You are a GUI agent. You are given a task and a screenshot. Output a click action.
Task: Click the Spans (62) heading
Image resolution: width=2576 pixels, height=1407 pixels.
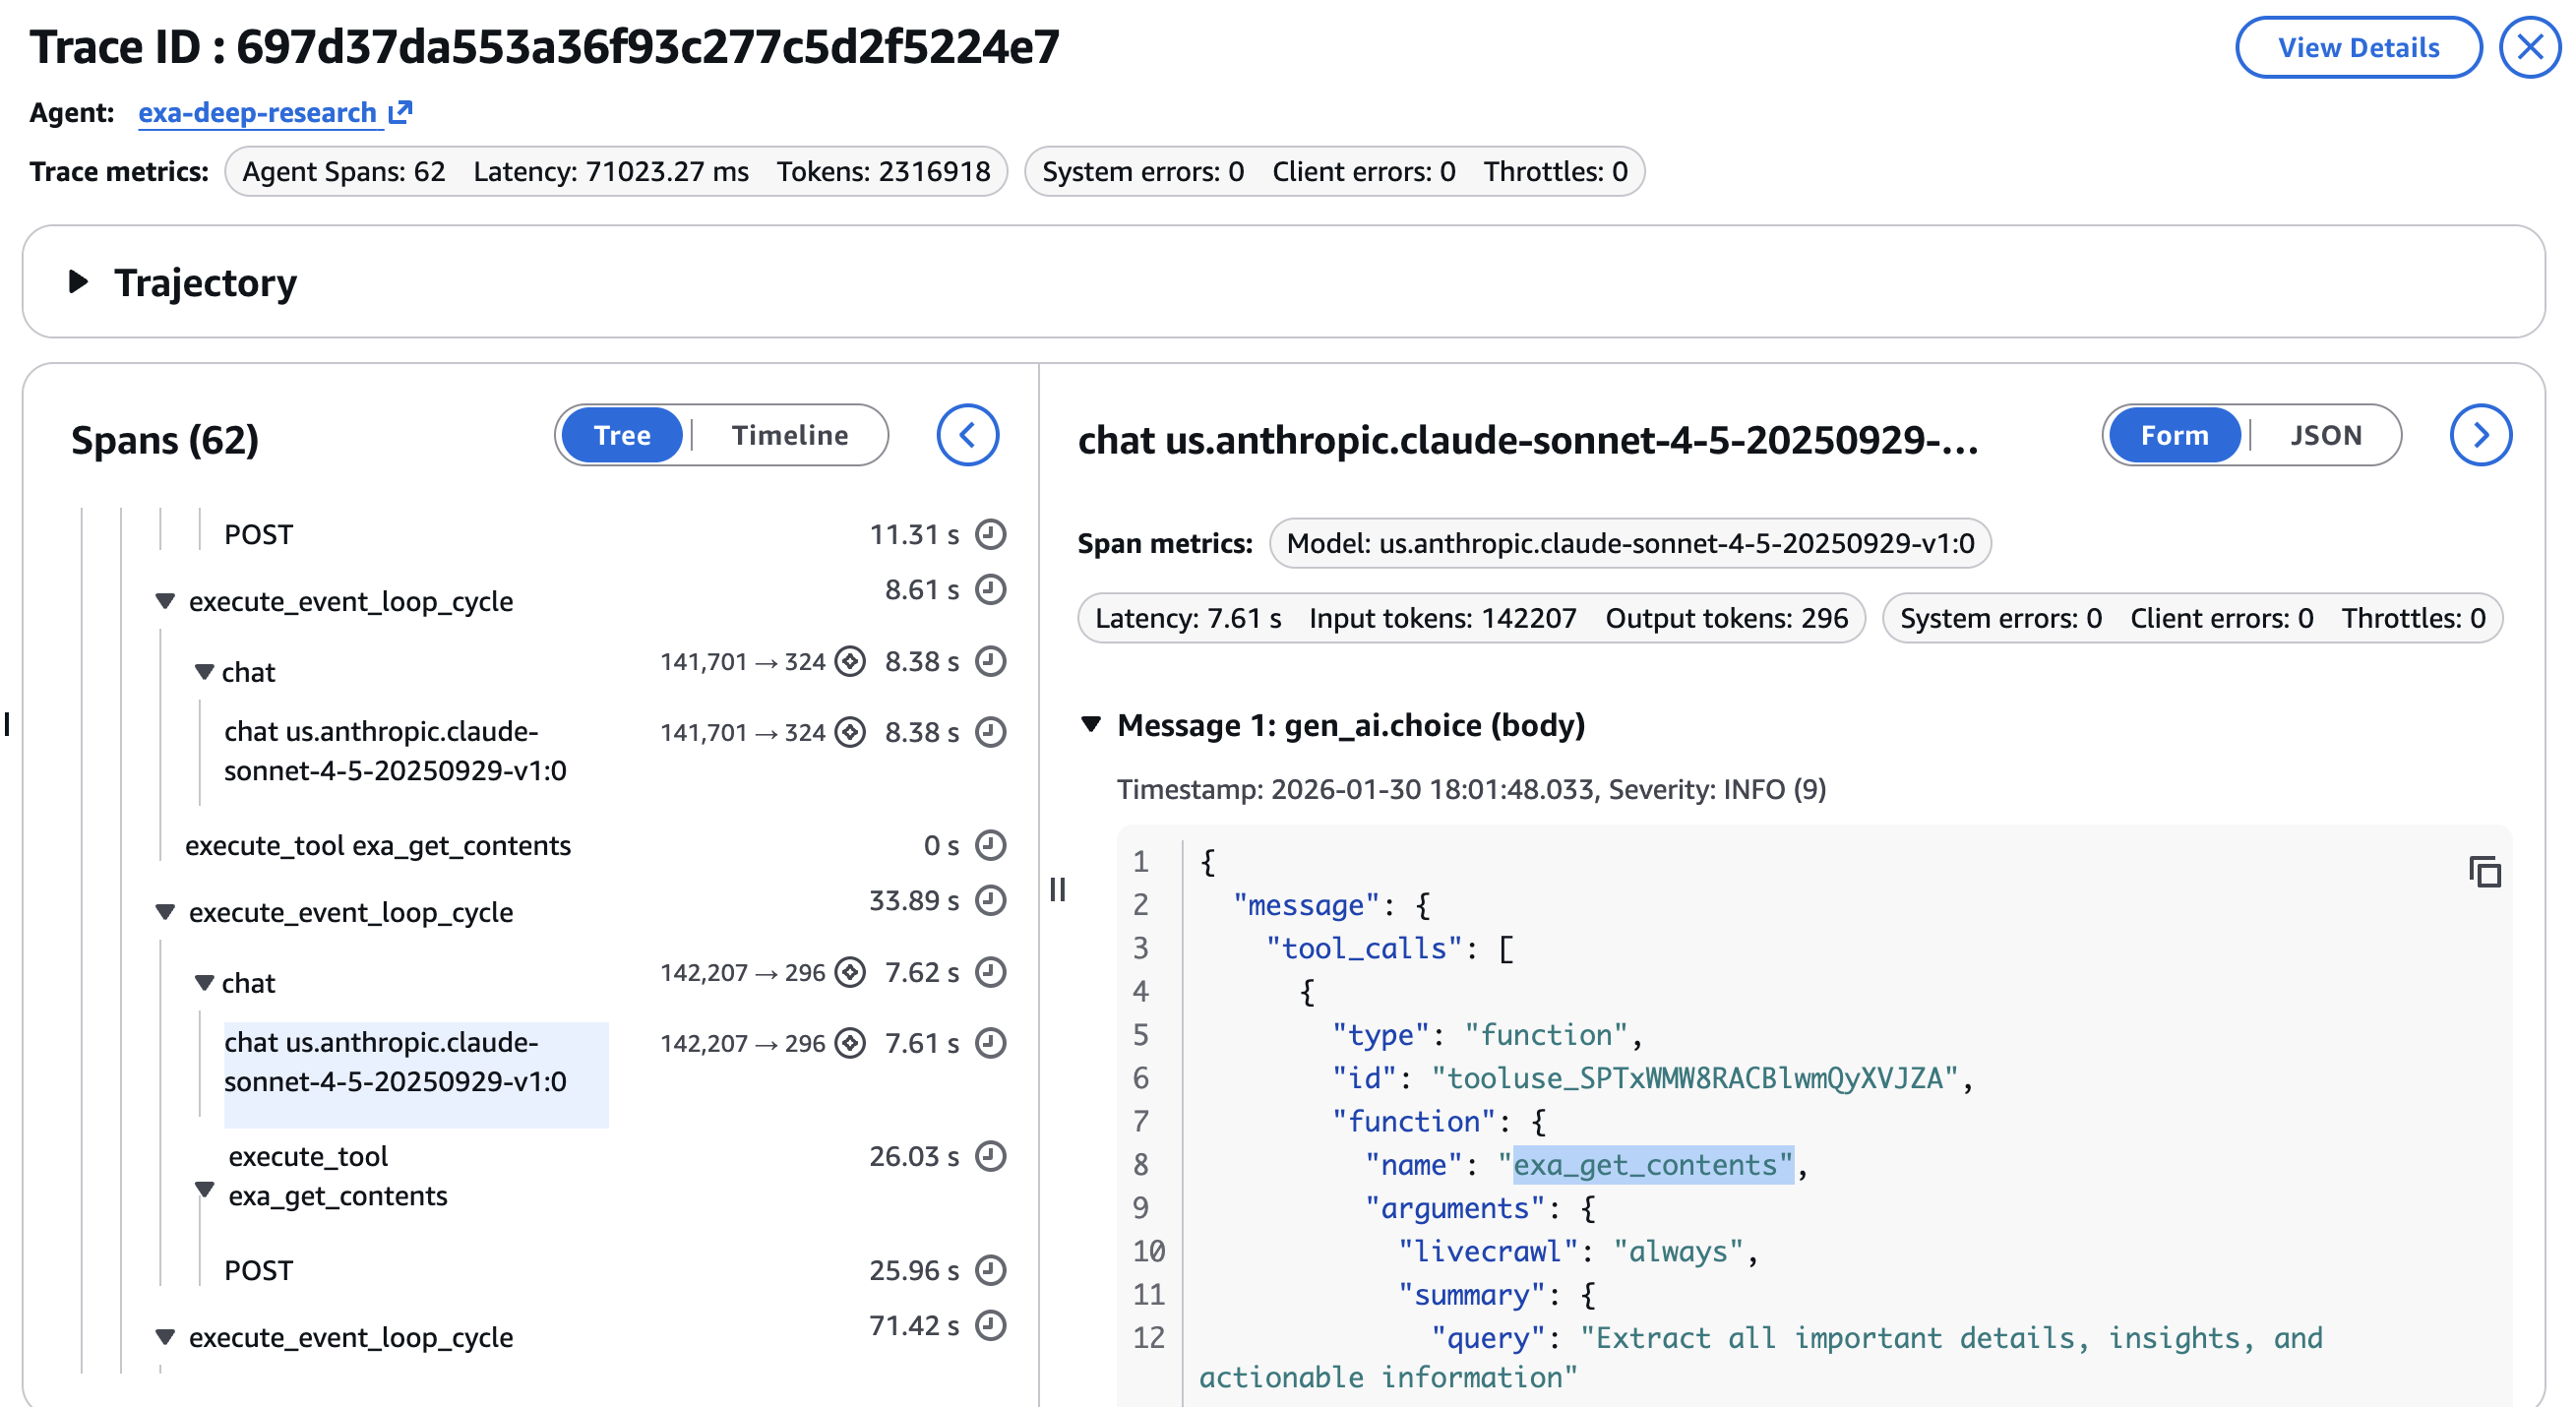tap(165, 439)
